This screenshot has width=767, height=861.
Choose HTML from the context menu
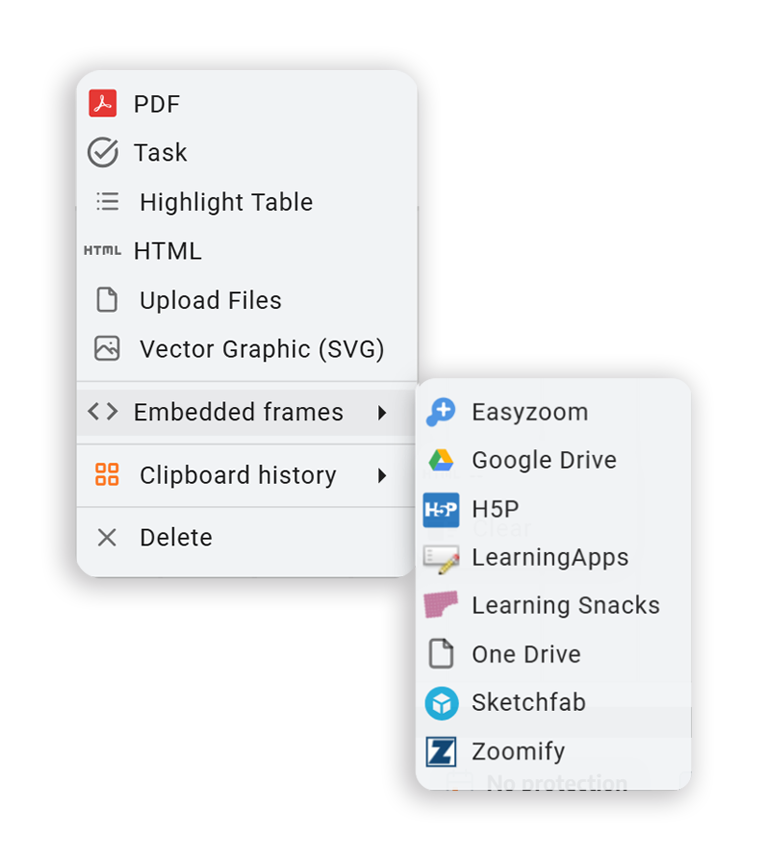(x=167, y=251)
